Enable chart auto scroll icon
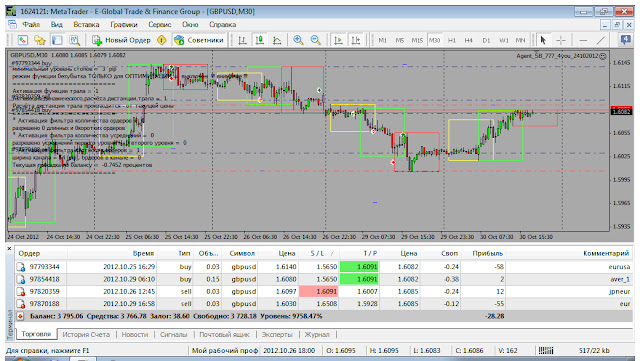 click(338, 40)
